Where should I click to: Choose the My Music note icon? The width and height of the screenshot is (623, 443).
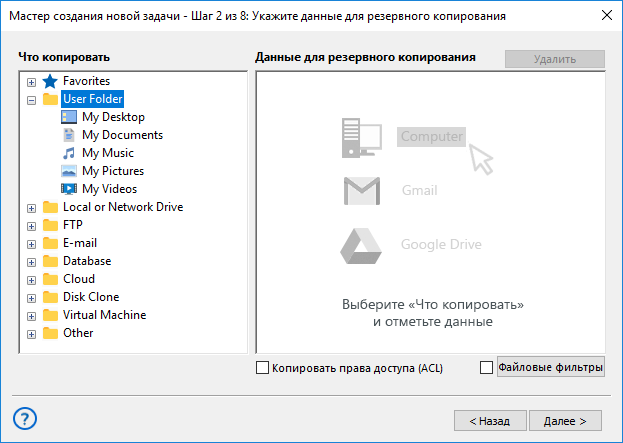pyautogui.click(x=69, y=153)
